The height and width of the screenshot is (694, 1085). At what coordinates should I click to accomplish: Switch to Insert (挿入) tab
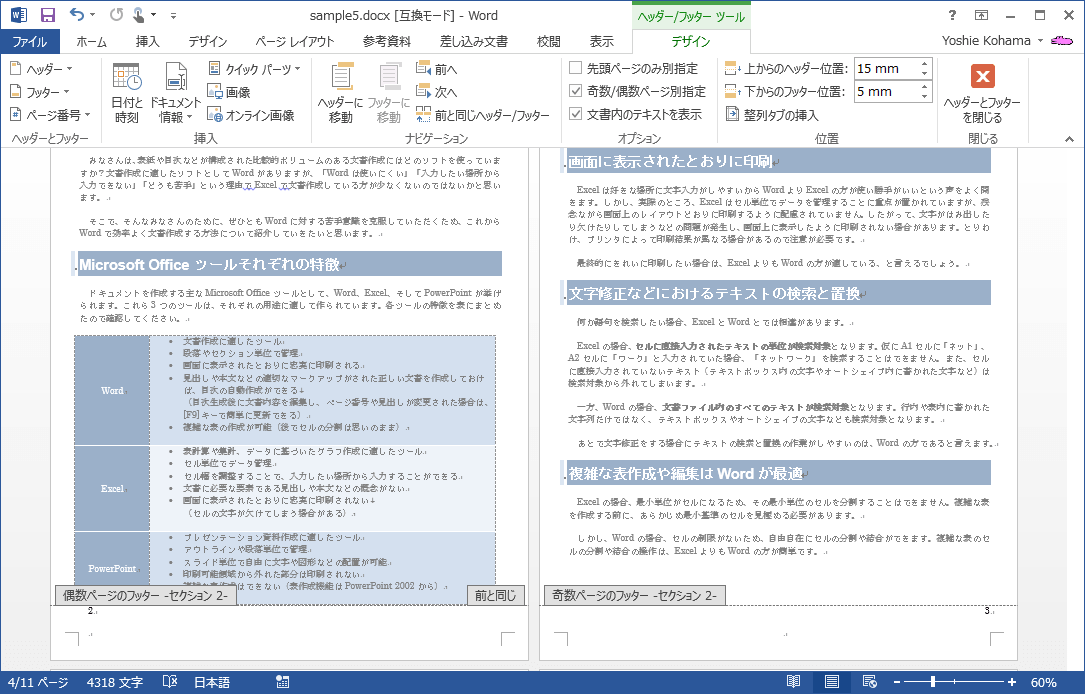click(147, 42)
